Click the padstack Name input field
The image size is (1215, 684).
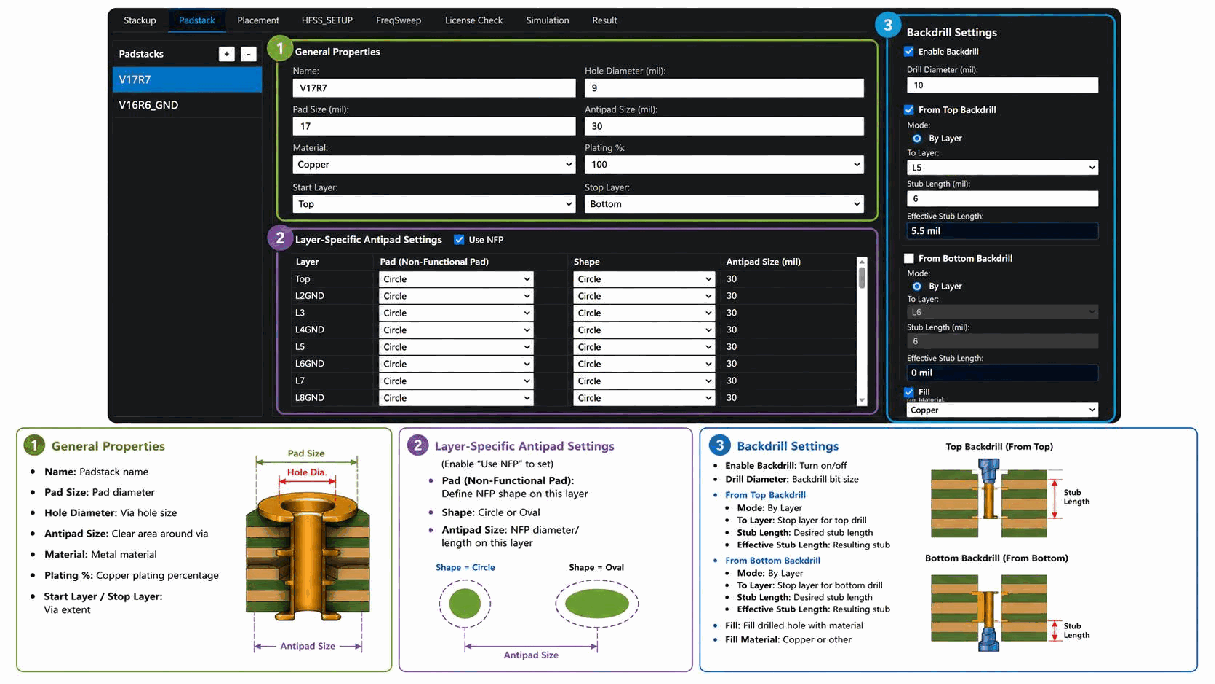click(434, 88)
